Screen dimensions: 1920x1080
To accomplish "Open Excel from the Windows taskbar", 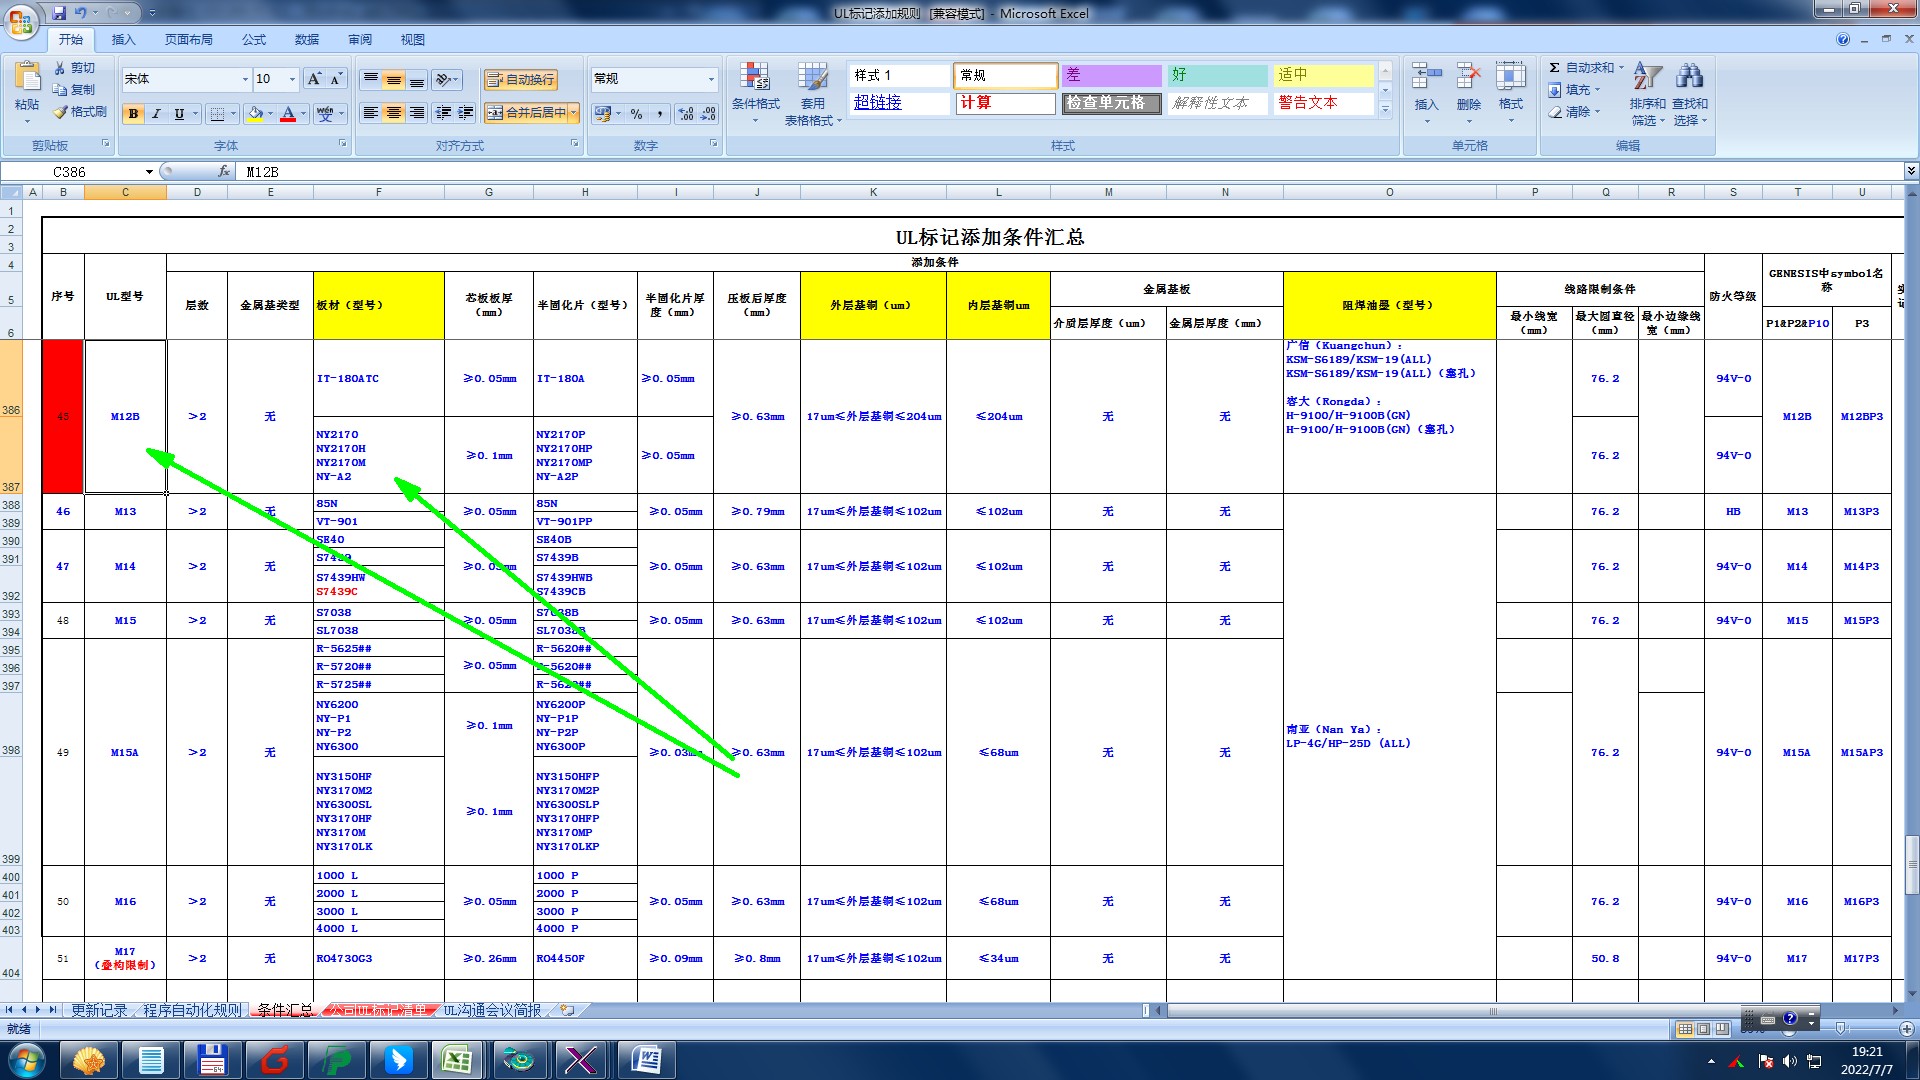I will [457, 1060].
